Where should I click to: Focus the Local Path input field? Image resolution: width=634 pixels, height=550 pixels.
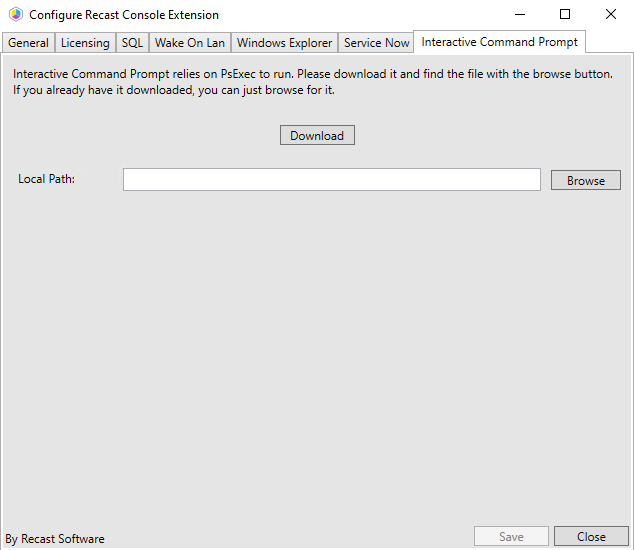click(x=332, y=180)
